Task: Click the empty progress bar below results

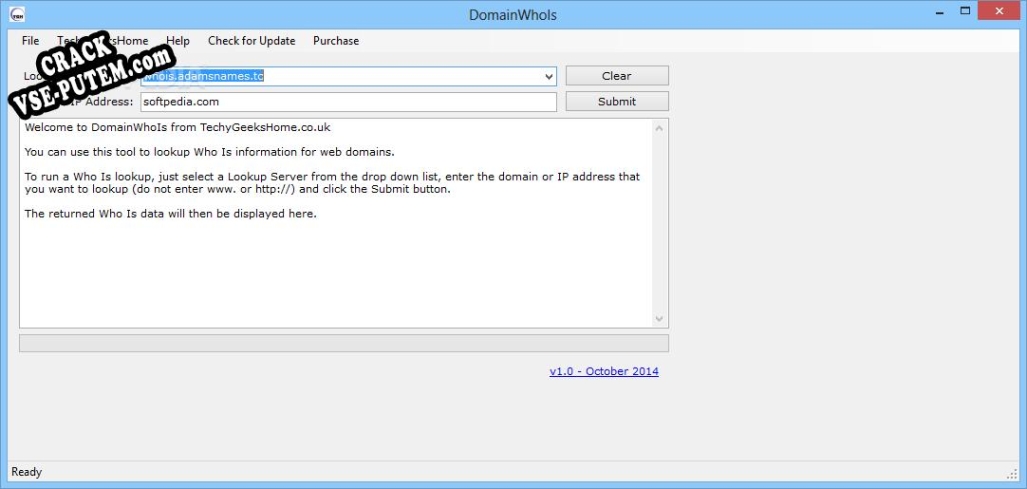Action: coord(343,343)
